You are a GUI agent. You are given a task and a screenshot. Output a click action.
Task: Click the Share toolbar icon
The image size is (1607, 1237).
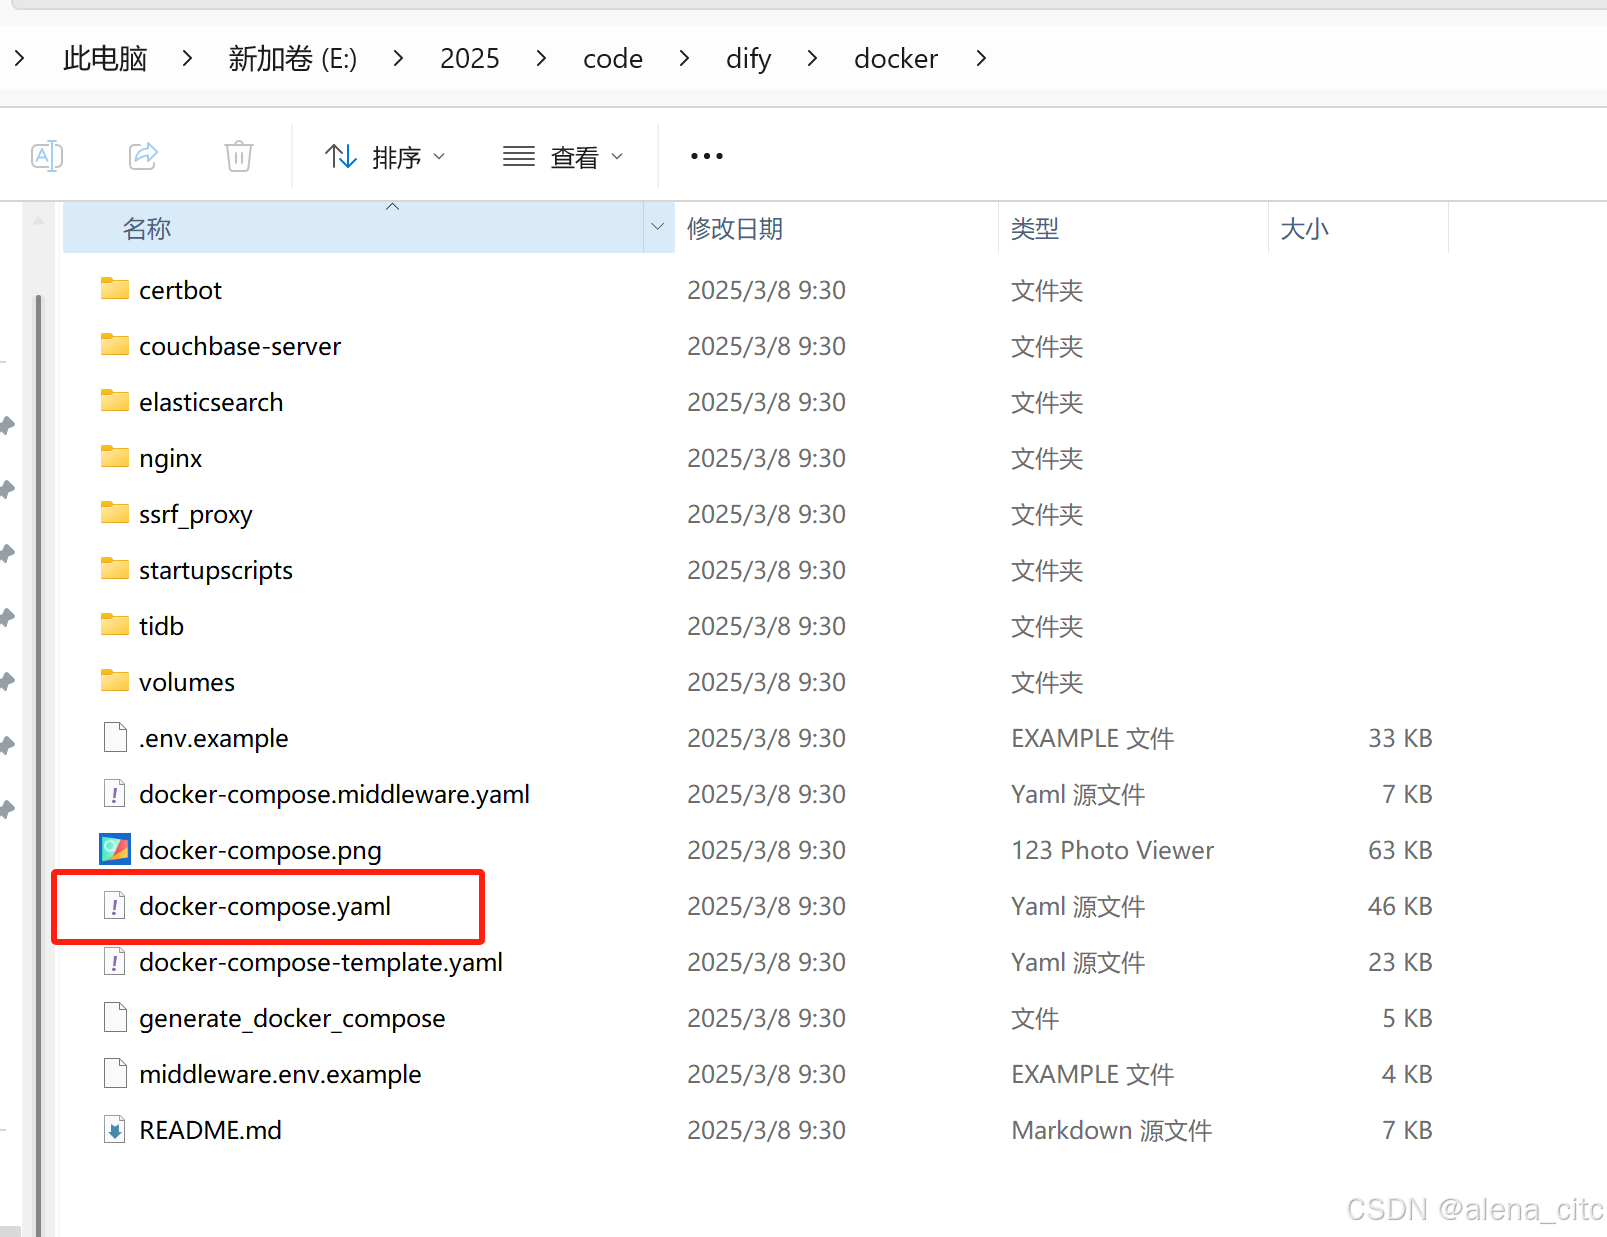pos(143,156)
